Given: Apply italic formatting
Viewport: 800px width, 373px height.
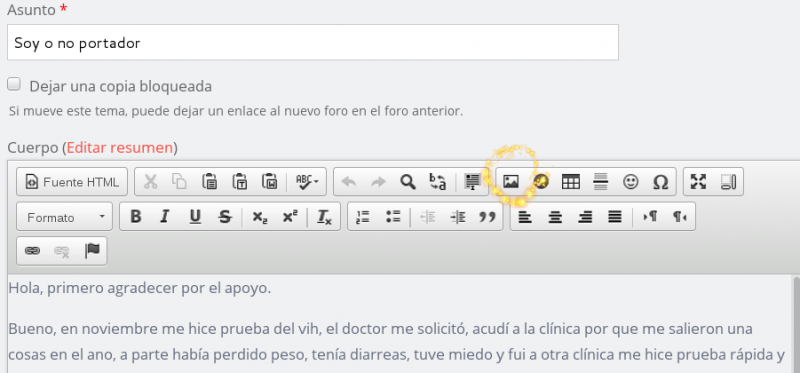Looking at the screenshot, I should [x=164, y=217].
